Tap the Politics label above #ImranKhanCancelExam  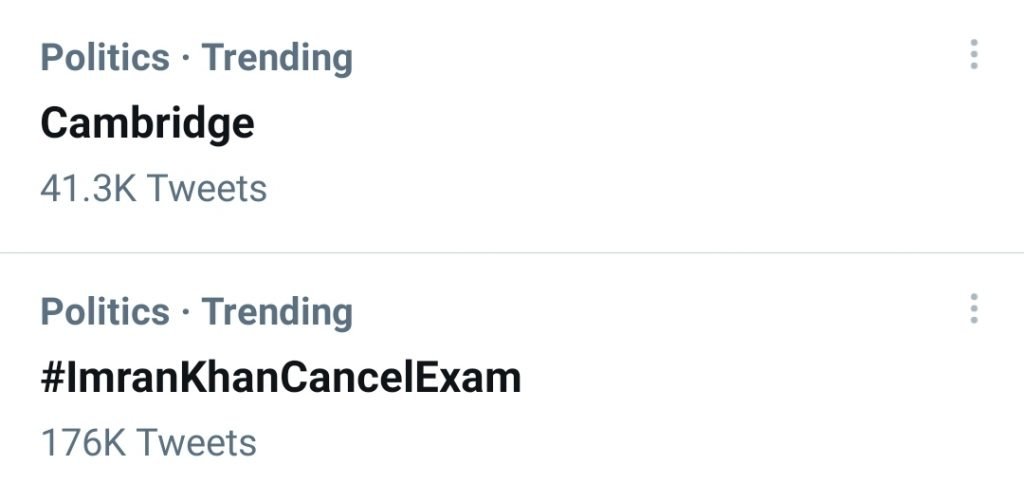(105, 312)
